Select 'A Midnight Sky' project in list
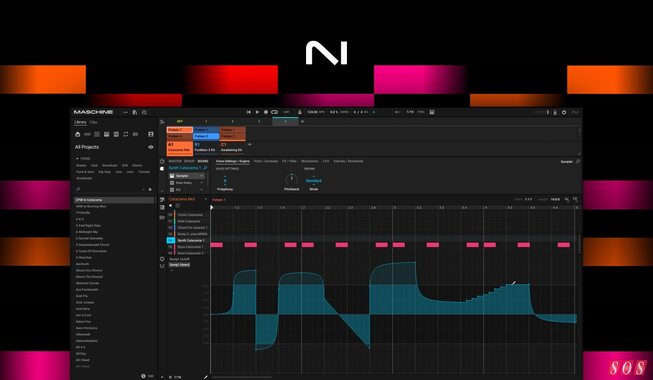The width and height of the screenshot is (653, 380). click(x=87, y=232)
